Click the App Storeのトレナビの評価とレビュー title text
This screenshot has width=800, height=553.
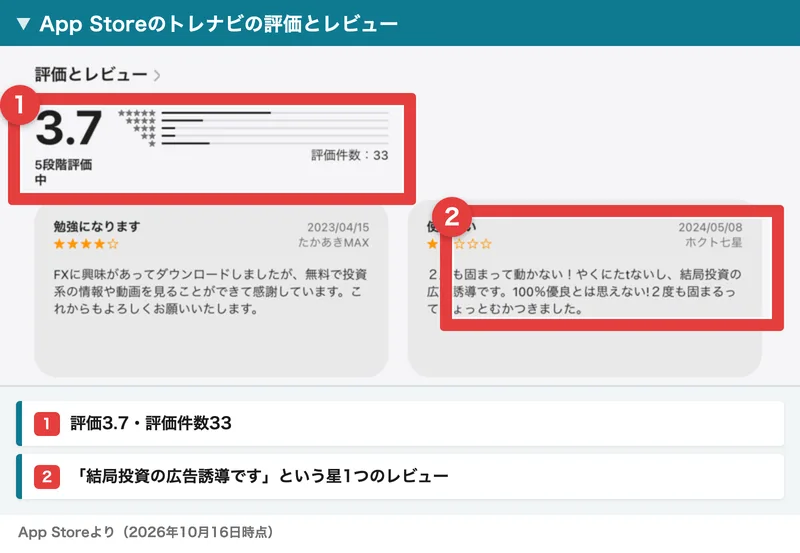coord(218,24)
